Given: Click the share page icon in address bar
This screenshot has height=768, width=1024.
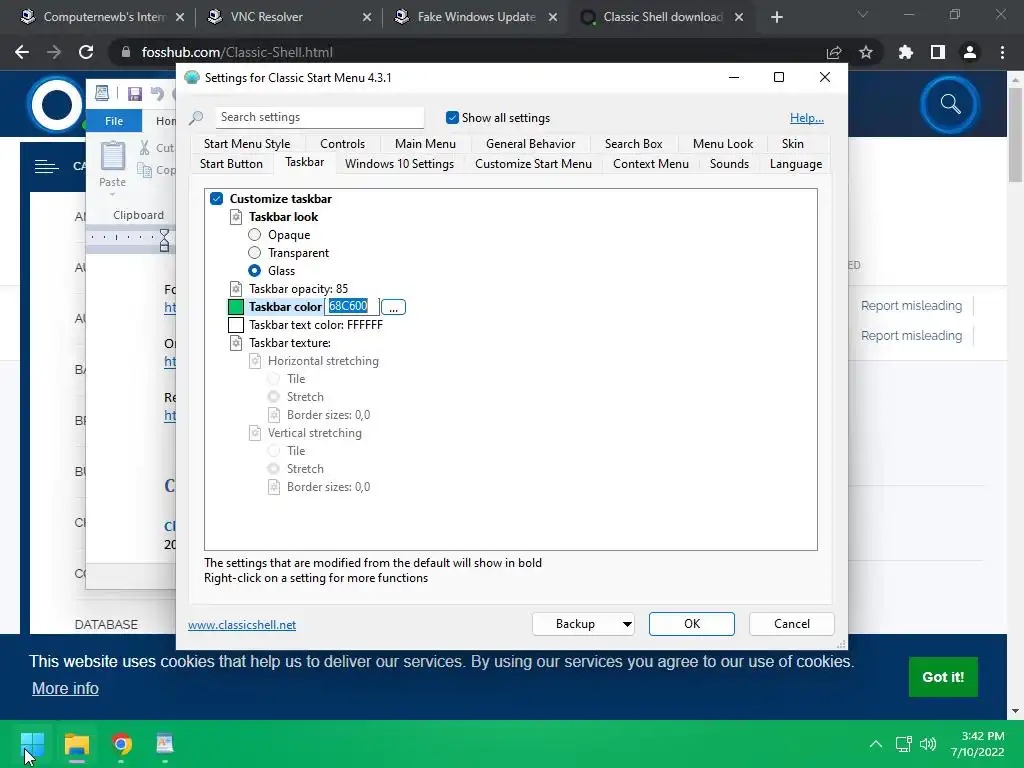Looking at the screenshot, I should tap(834, 52).
